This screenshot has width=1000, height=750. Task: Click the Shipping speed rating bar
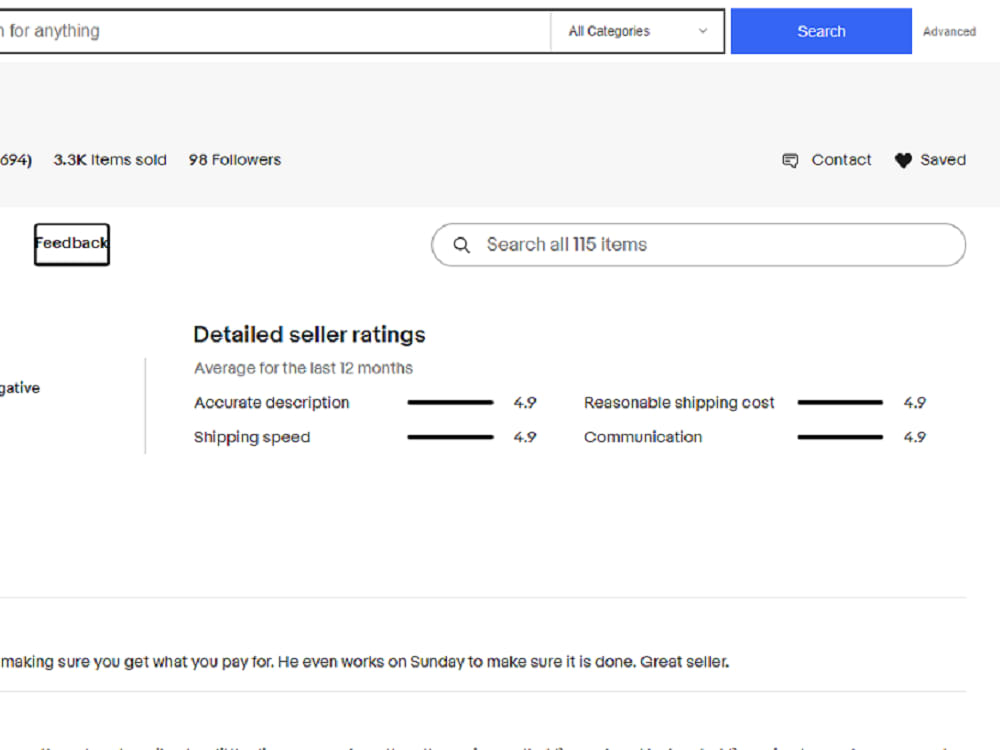(x=450, y=437)
